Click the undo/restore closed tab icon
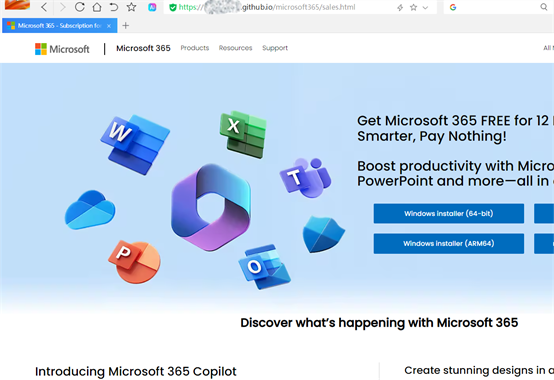The width and height of the screenshot is (554, 380). pos(113,7)
